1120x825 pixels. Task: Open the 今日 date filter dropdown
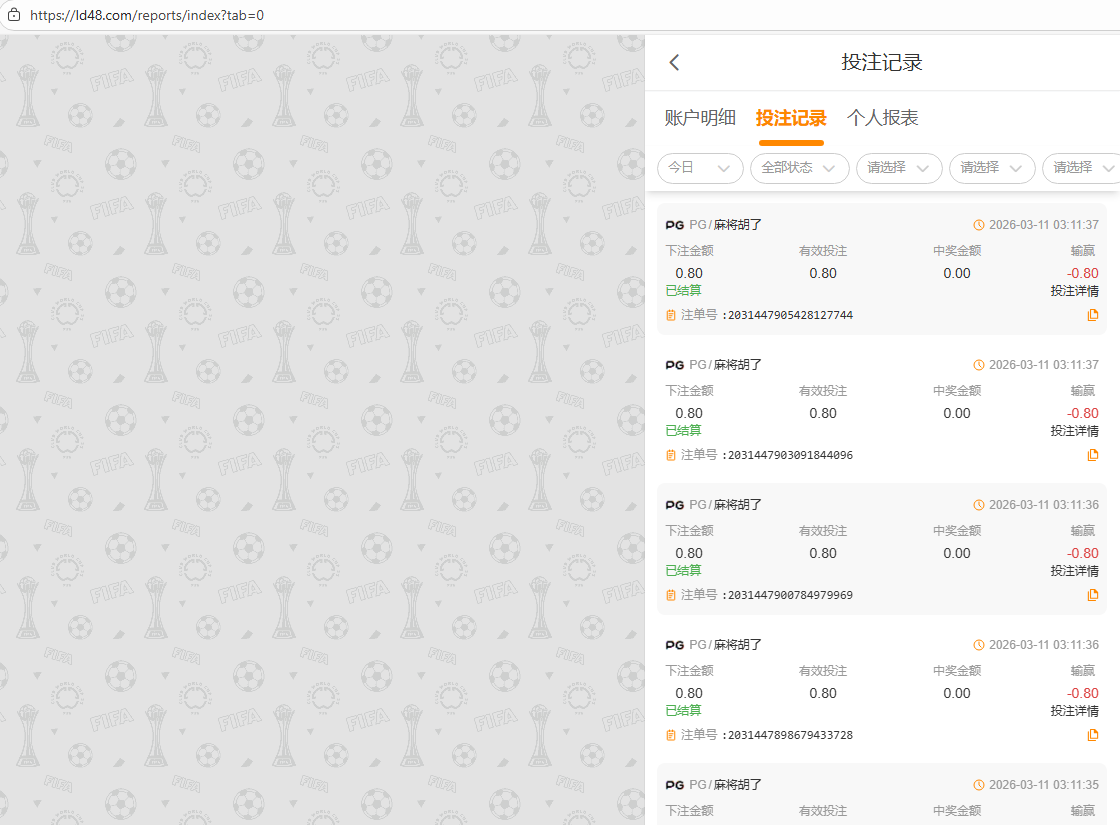700,168
